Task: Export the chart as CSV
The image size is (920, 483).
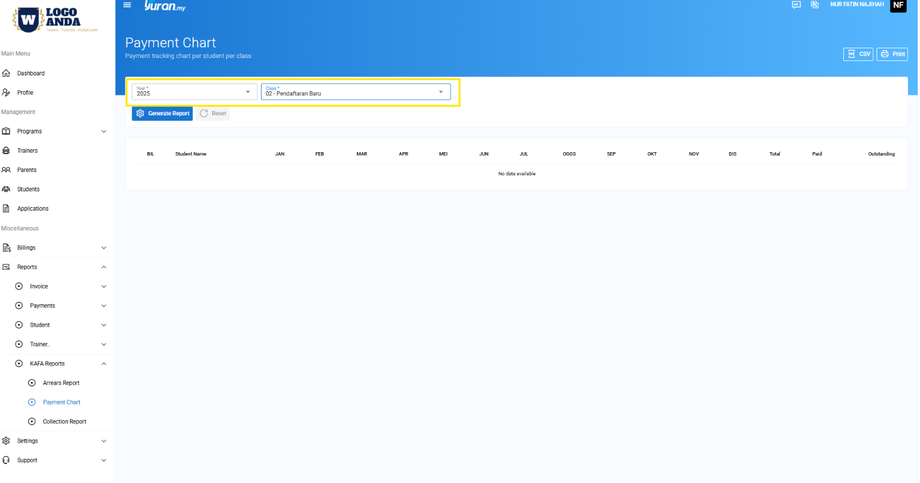Action: (x=858, y=54)
